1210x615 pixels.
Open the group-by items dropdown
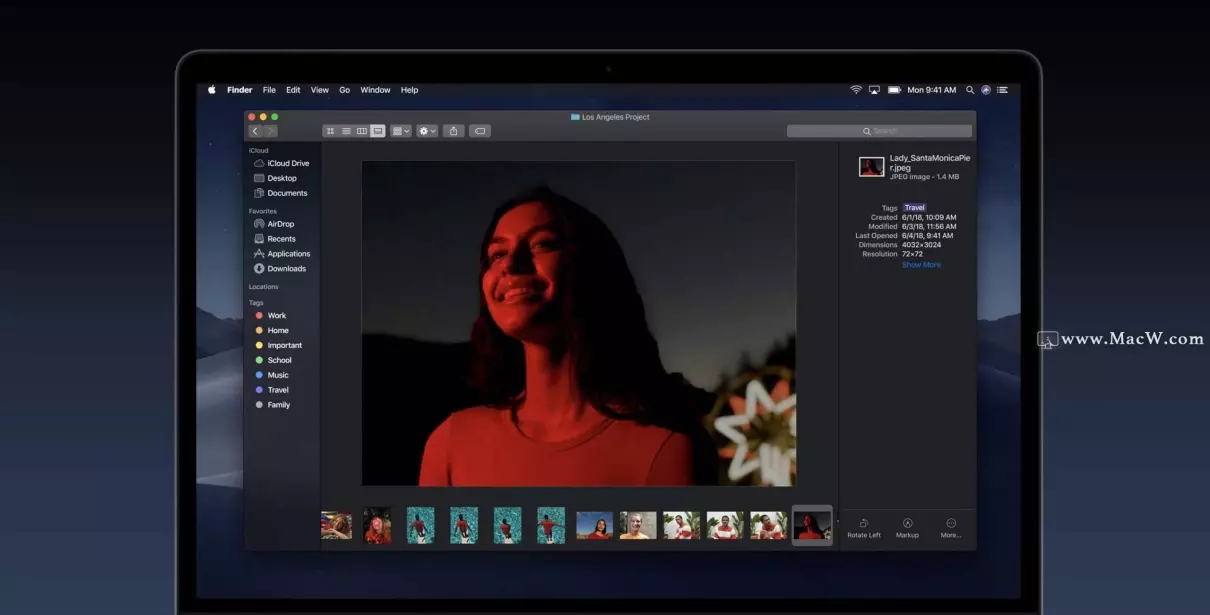[401, 131]
